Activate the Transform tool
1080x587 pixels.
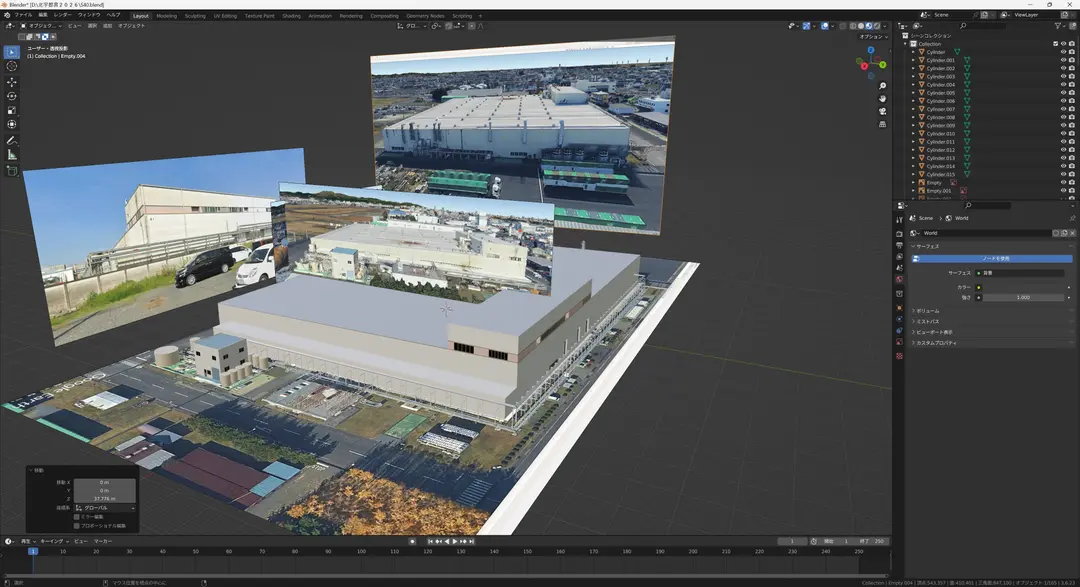point(12,124)
